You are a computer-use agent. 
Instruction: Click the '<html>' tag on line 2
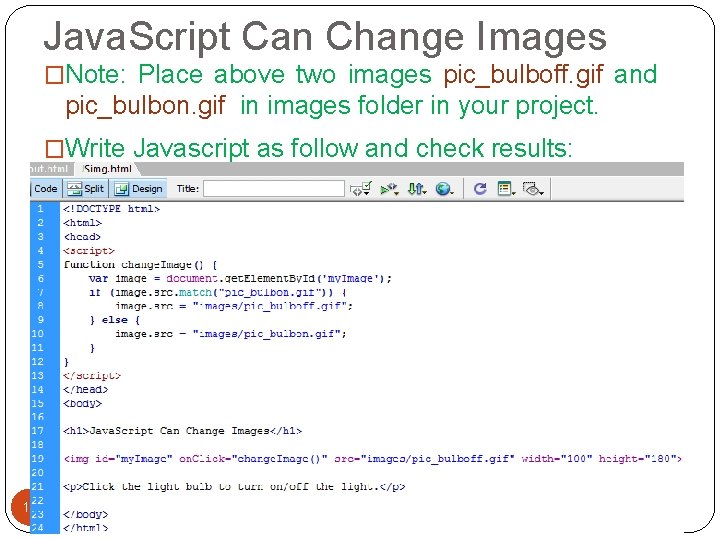(83, 223)
